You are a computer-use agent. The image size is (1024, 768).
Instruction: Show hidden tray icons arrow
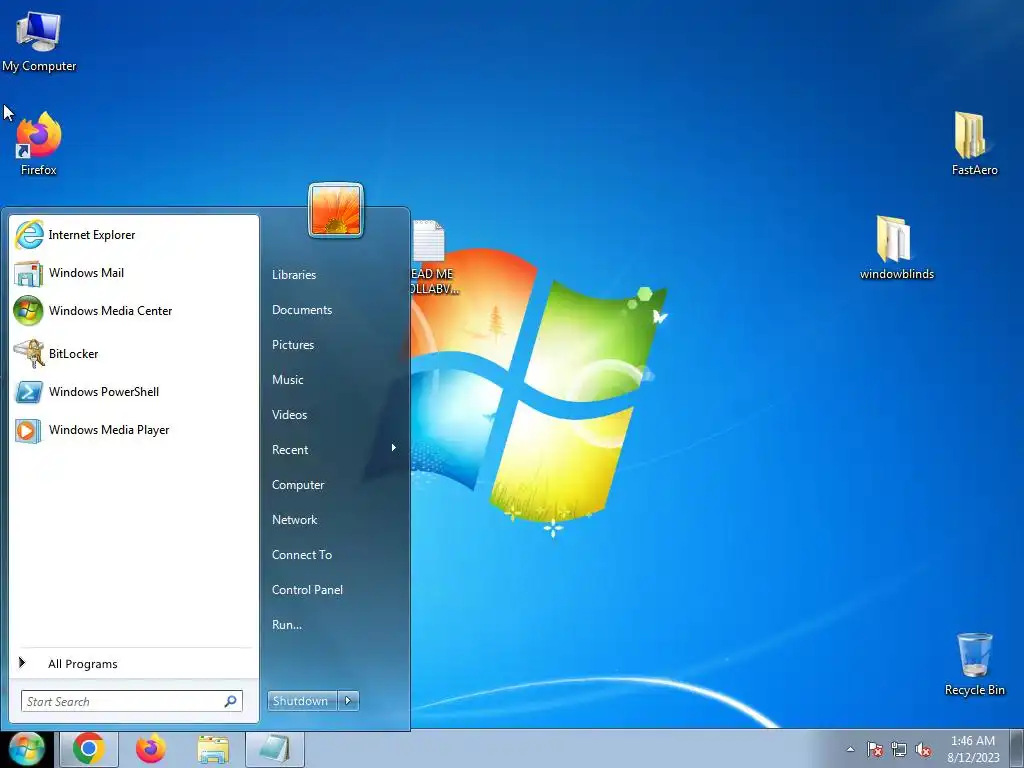coord(850,749)
